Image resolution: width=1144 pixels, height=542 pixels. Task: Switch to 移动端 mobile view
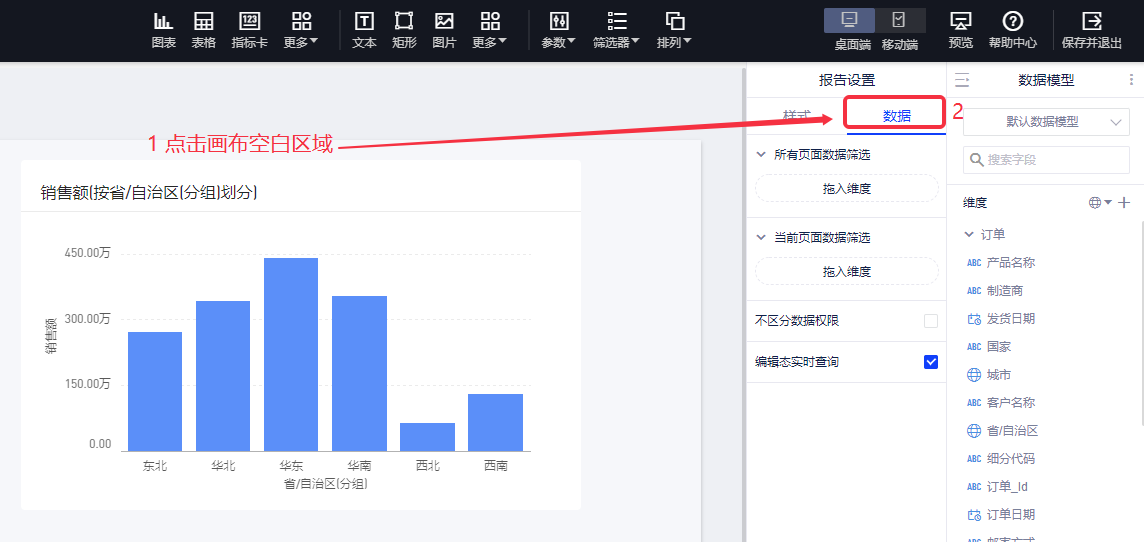[x=900, y=30]
